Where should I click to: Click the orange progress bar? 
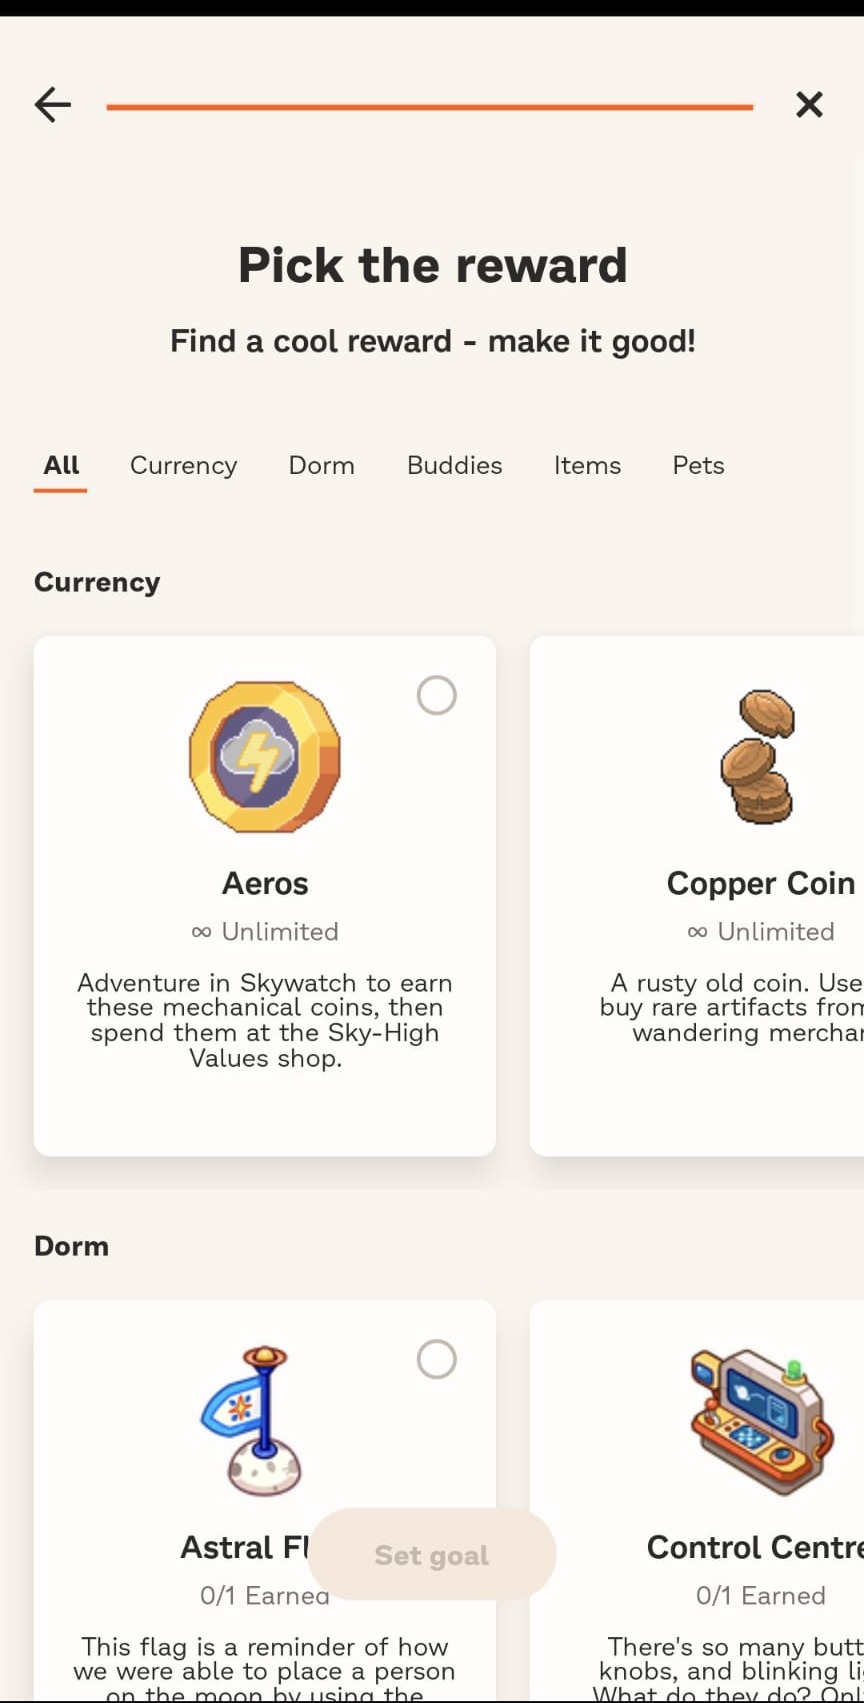click(429, 106)
